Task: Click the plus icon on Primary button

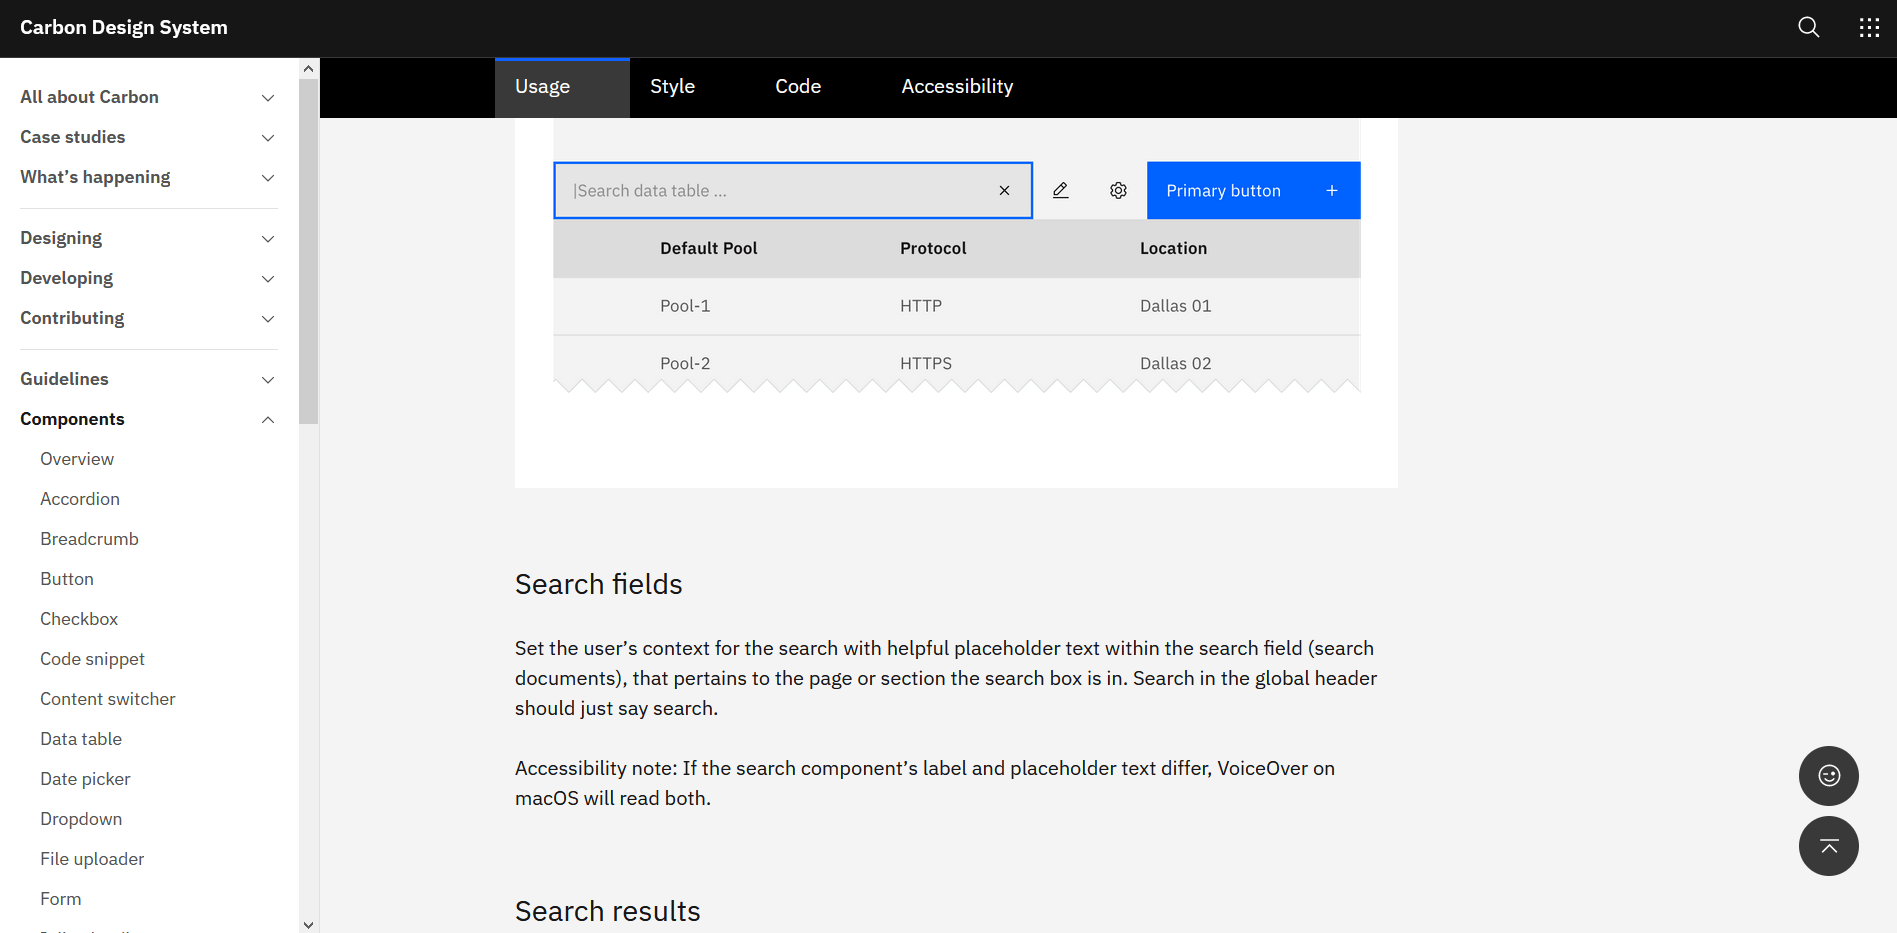Action: coord(1332,190)
